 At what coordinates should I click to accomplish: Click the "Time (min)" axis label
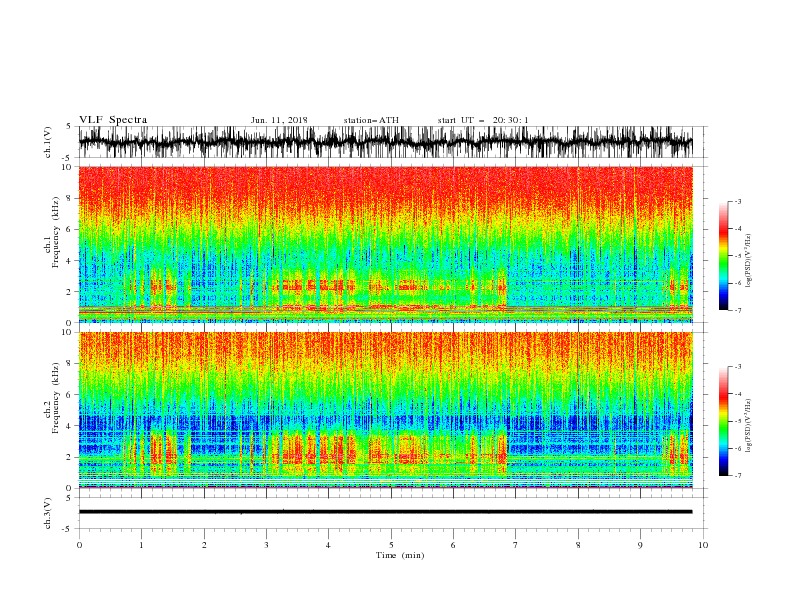point(400,555)
